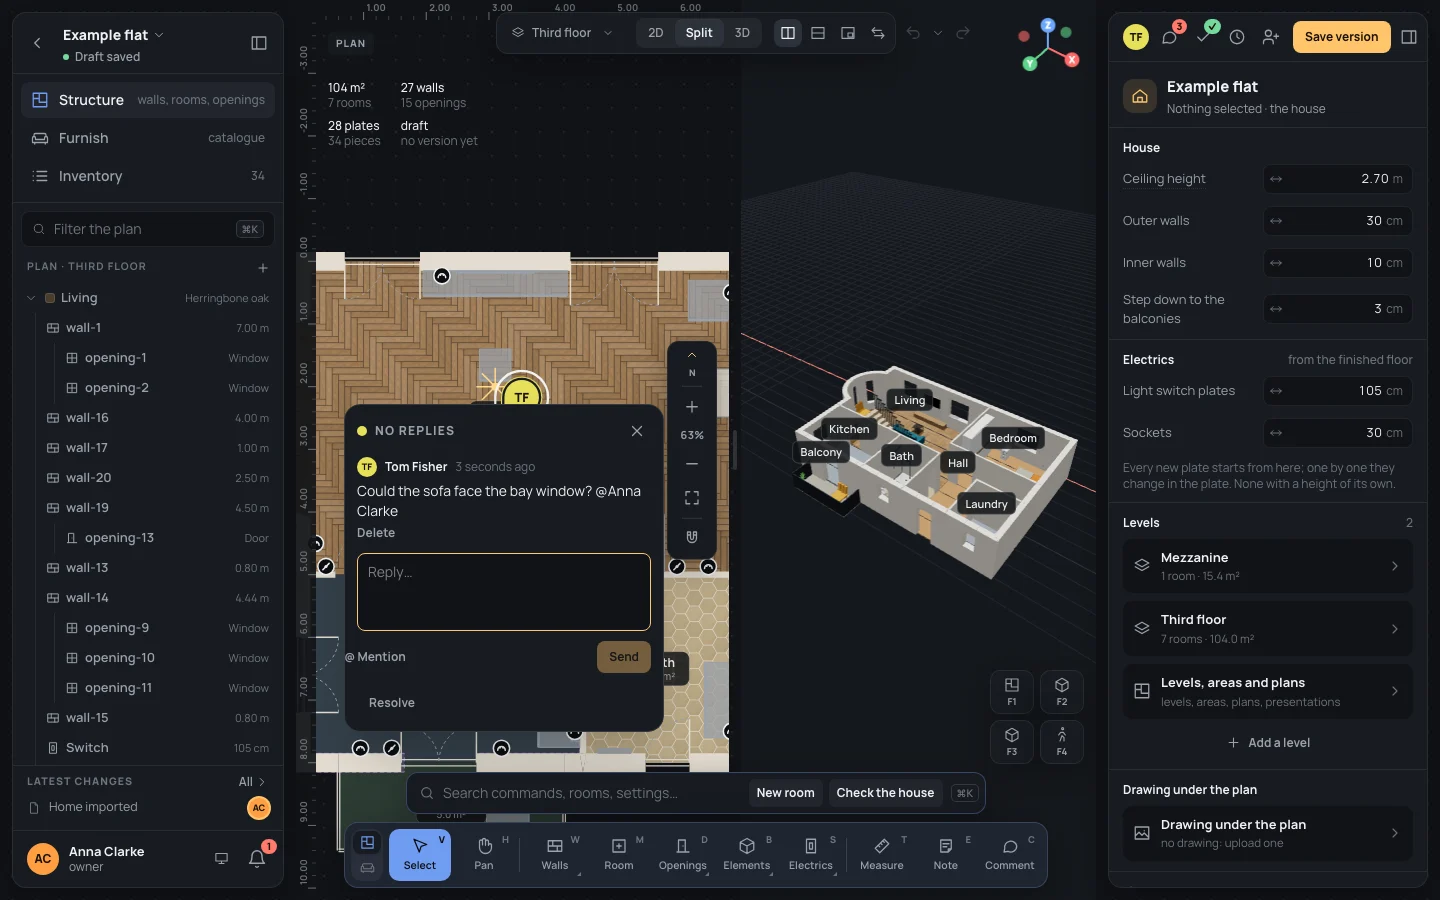Open the Inventory section

(x=148, y=176)
